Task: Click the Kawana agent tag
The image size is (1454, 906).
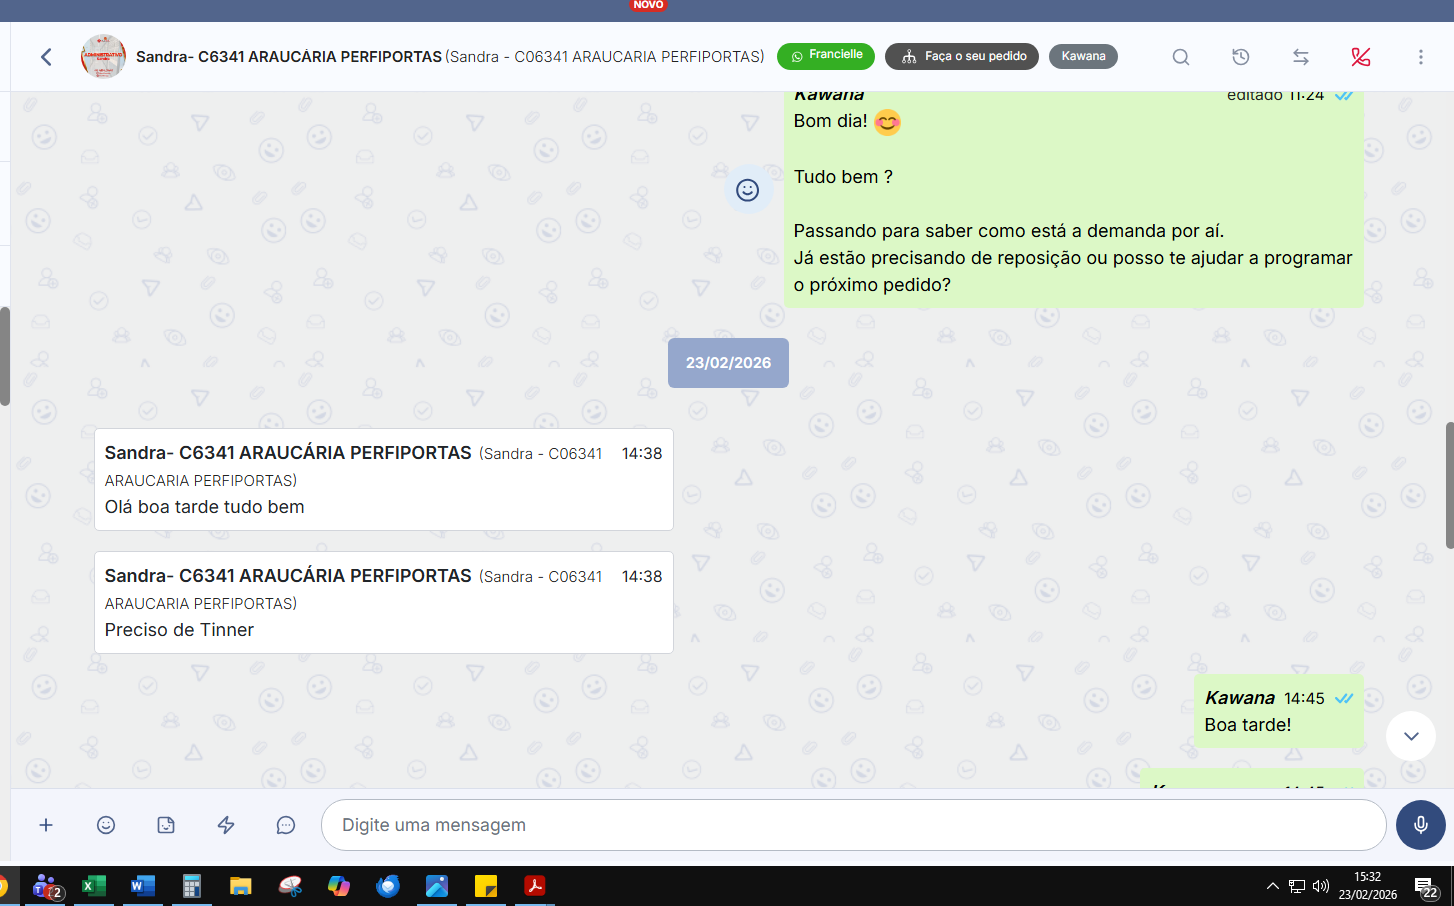Action: (1083, 56)
